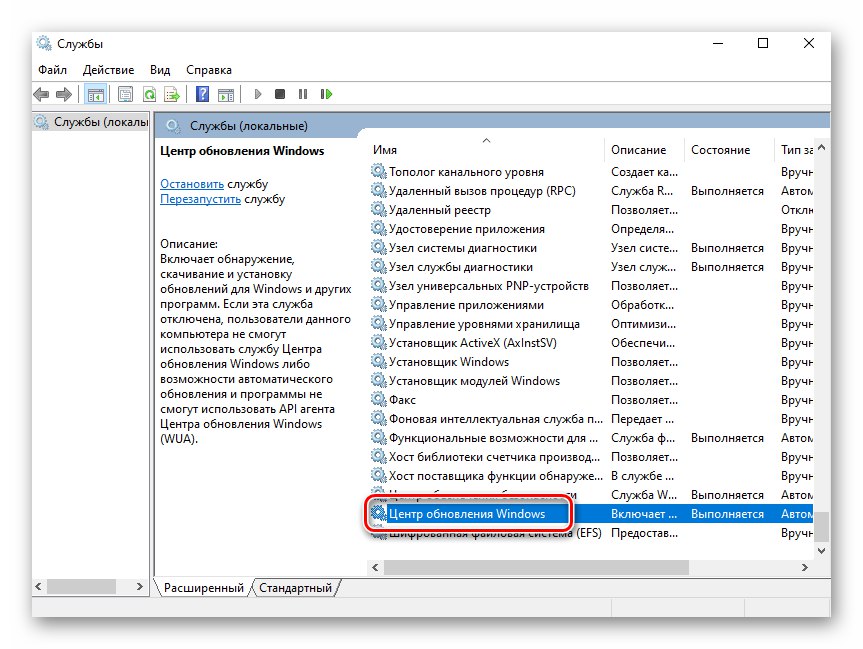This screenshot has height=649, width=863.
Task: Select Функциональные возможности для ... service
Action: pyautogui.click(x=493, y=438)
